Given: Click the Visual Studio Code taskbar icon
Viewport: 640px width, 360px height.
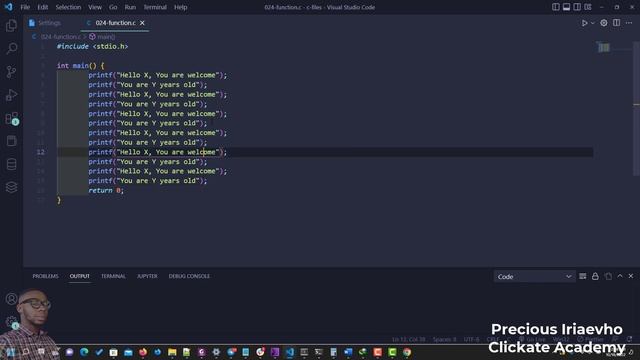Looking at the screenshot, I should click(x=289, y=352).
